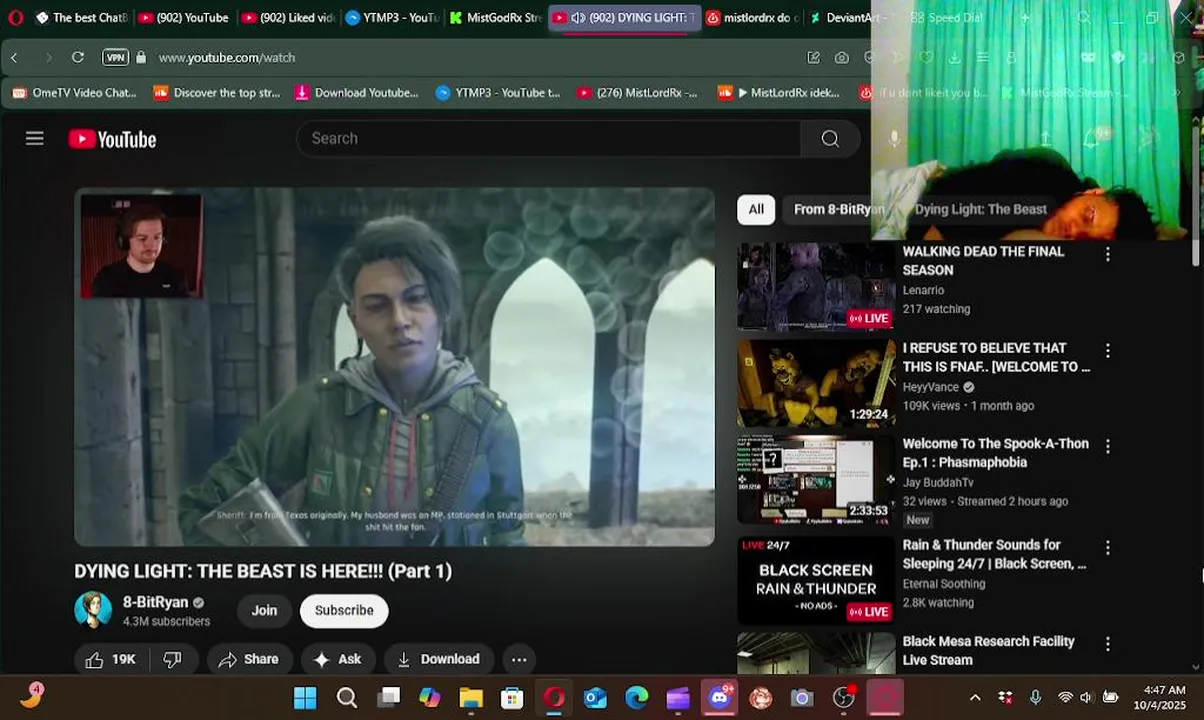Open the 8-BitRyan channel name link
Viewport: 1204px width, 720px height.
click(155, 602)
